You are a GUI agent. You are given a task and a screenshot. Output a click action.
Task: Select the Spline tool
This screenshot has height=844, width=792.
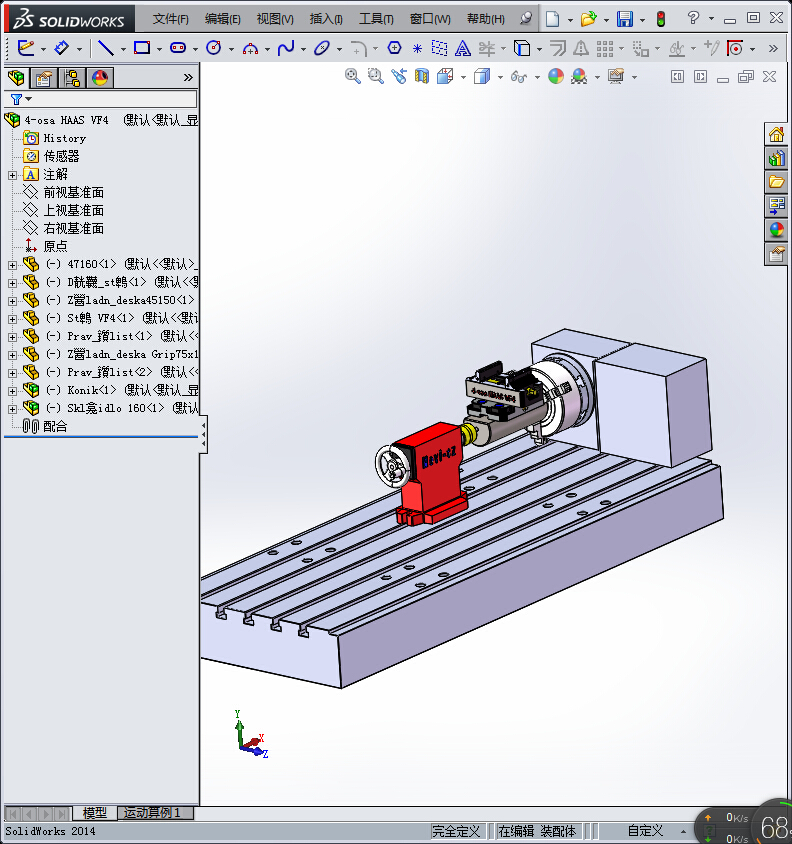pyautogui.click(x=286, y=48)
